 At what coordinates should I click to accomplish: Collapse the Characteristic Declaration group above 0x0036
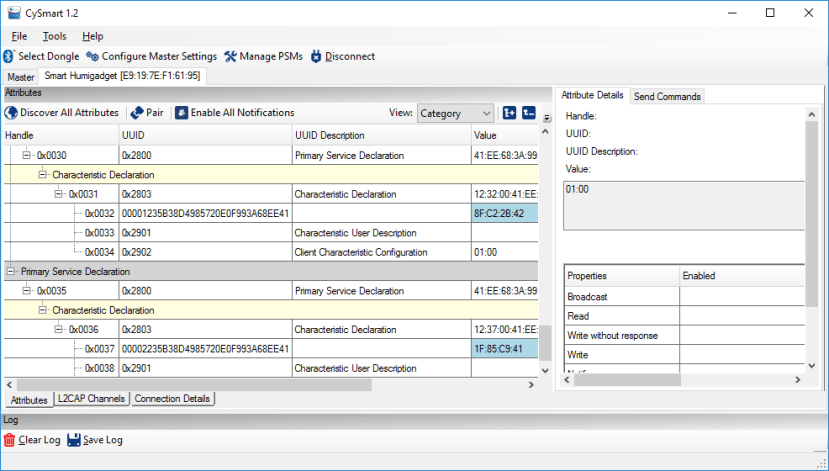click(x=43, y=310)
